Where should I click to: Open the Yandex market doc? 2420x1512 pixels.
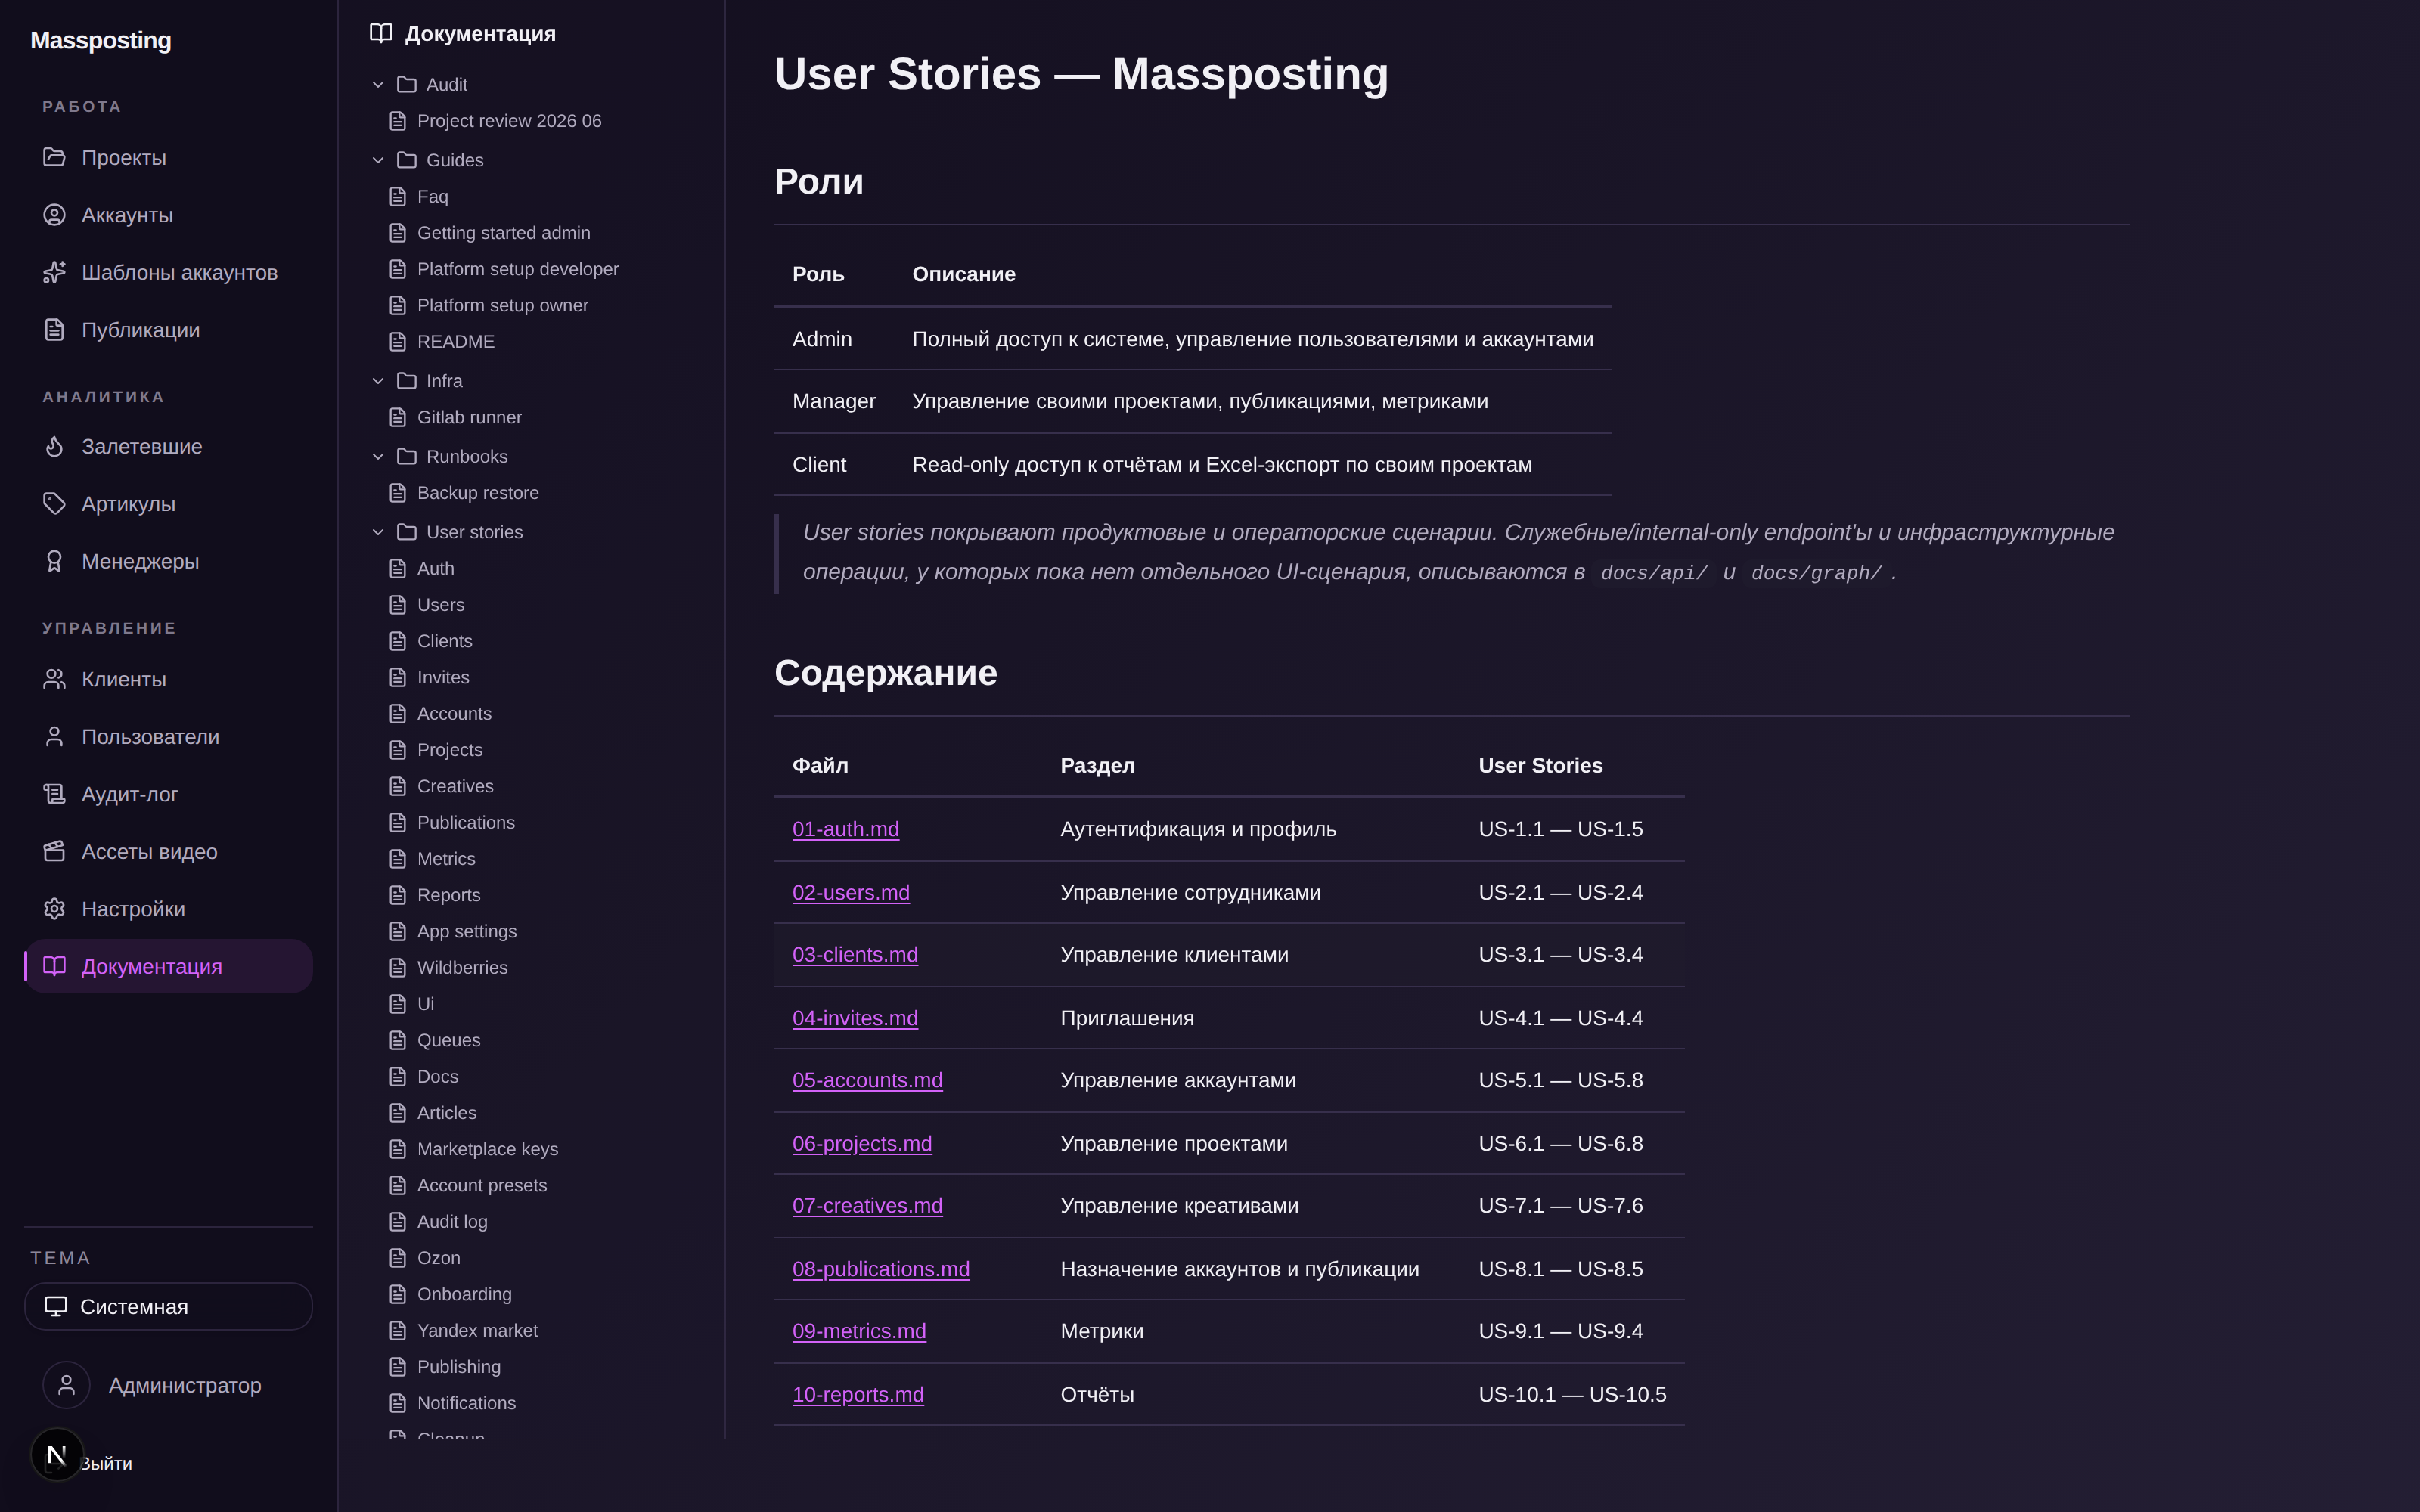[x=477, y=1330]
